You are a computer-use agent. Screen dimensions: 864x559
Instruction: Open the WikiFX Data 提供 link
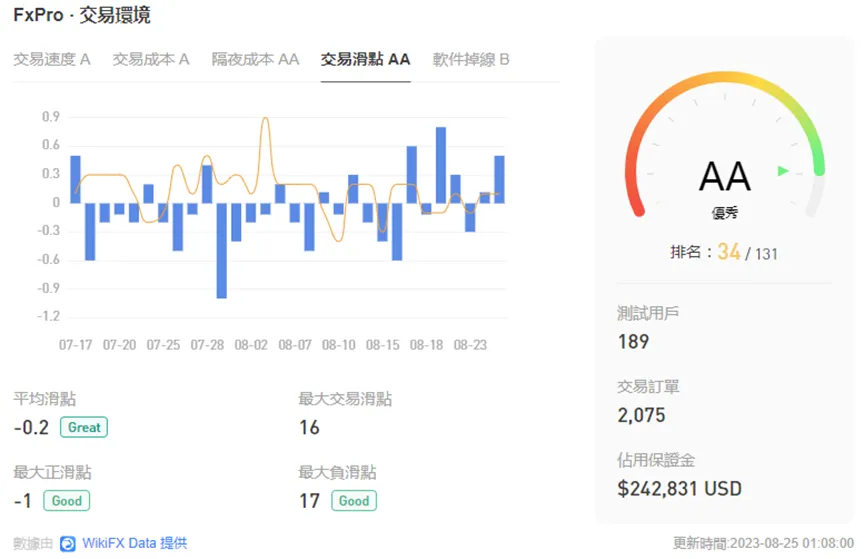pyautogui.click(x=134, y=543)
